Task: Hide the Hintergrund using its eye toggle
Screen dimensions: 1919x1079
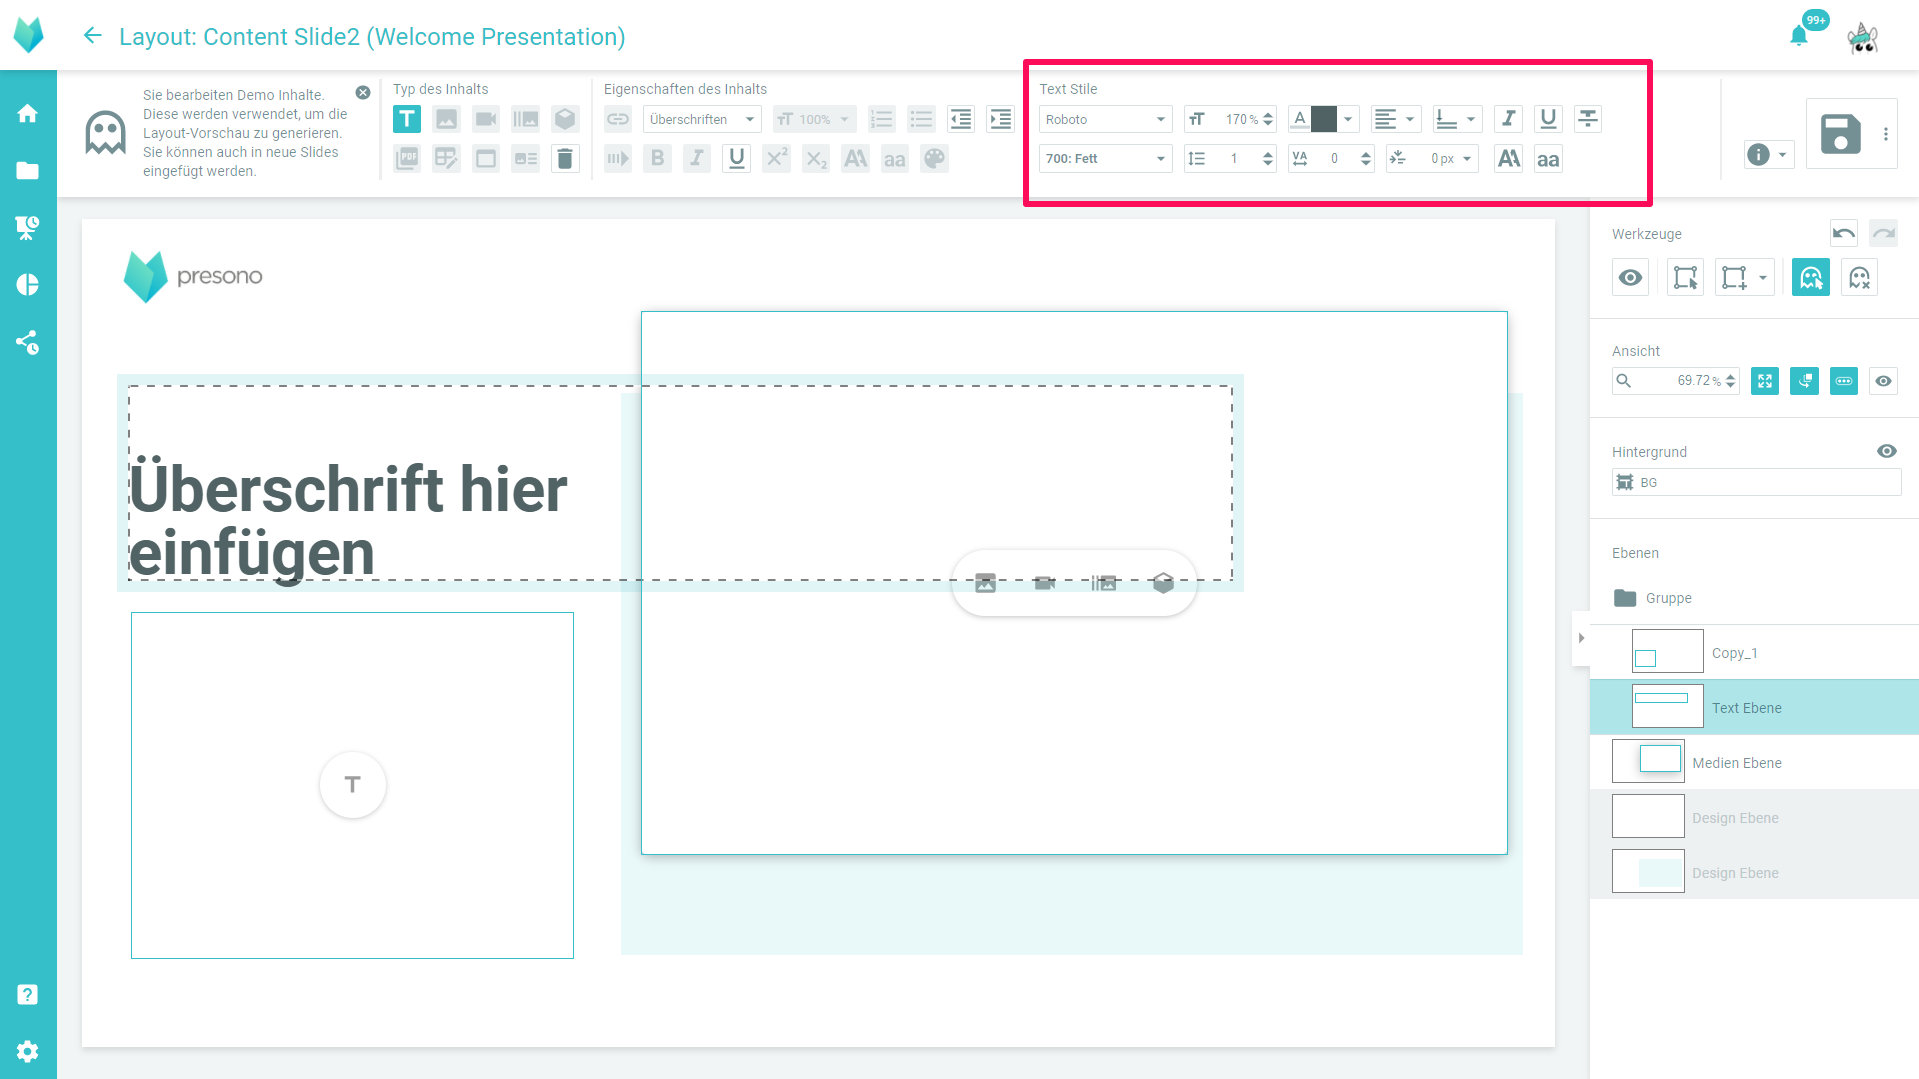Action: (1887, 451)
